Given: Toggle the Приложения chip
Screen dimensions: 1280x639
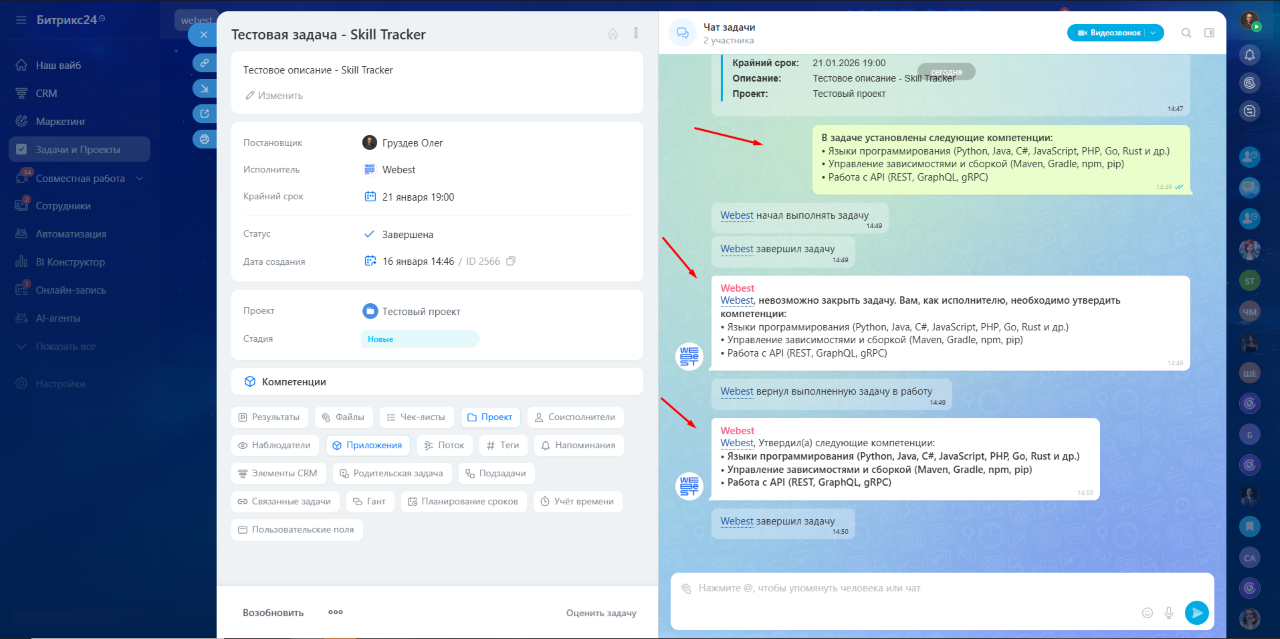Looking at the screenshot, I should pyautogui.click(x=367, y=445).
